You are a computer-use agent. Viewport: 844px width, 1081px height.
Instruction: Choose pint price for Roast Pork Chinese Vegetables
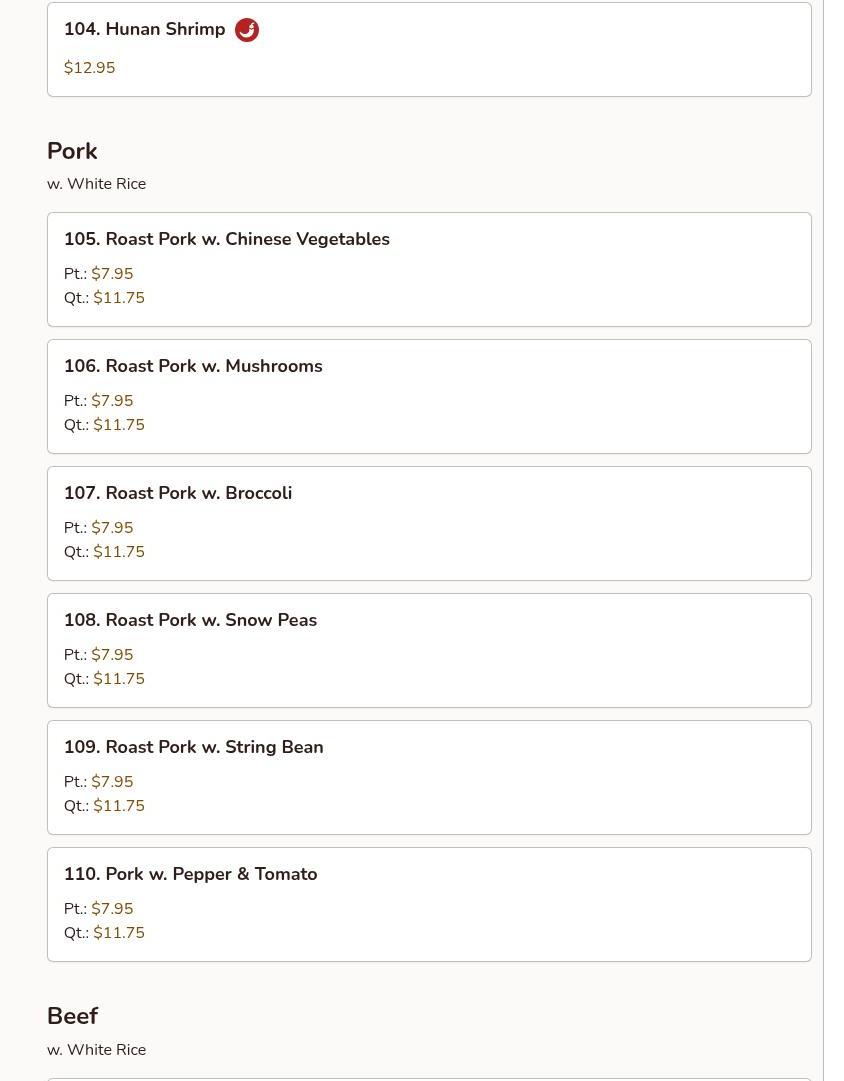[112, 274]
